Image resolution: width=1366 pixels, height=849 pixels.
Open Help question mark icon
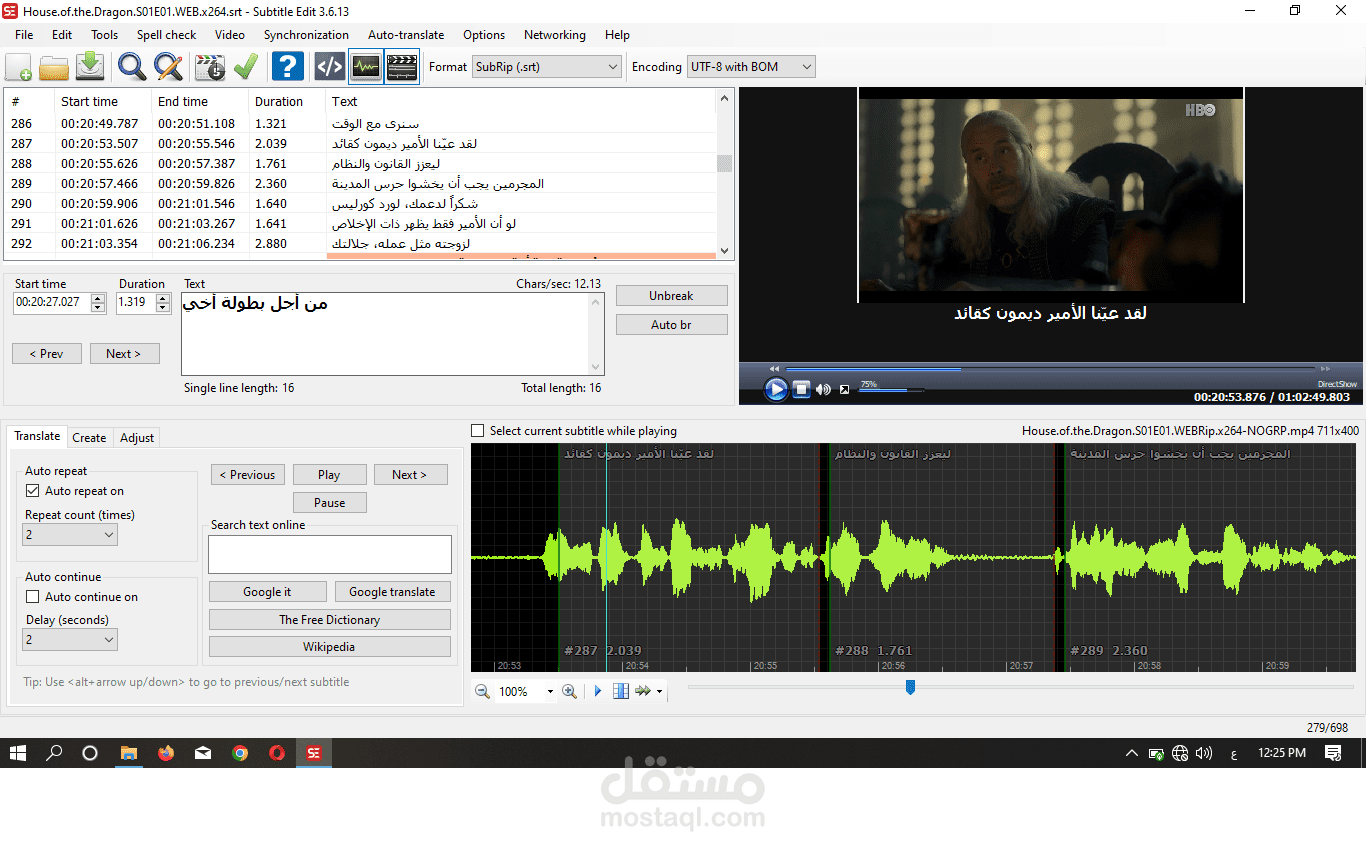288,67
